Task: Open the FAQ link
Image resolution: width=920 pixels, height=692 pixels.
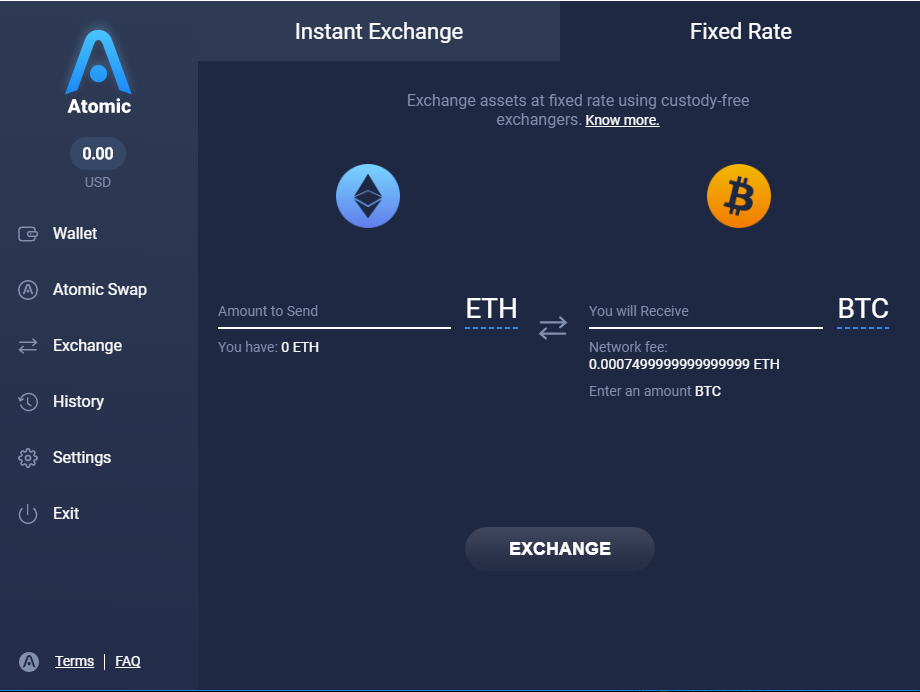Action: pyautogui.click(x=128, y=661)
